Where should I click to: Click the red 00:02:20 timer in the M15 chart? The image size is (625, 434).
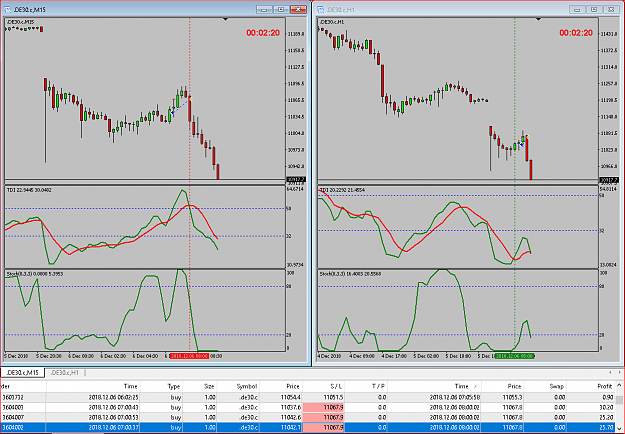point(263,33)
